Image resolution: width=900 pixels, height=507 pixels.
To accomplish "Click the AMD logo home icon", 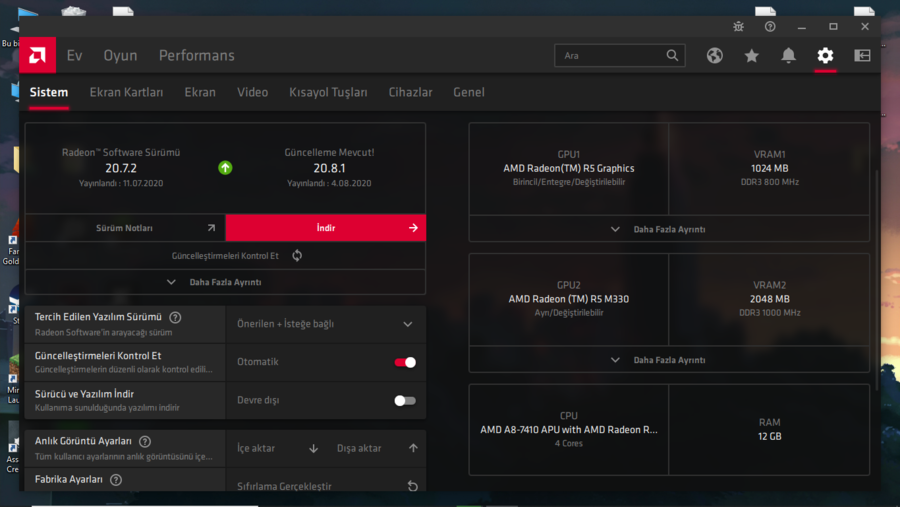I will 37,55.
